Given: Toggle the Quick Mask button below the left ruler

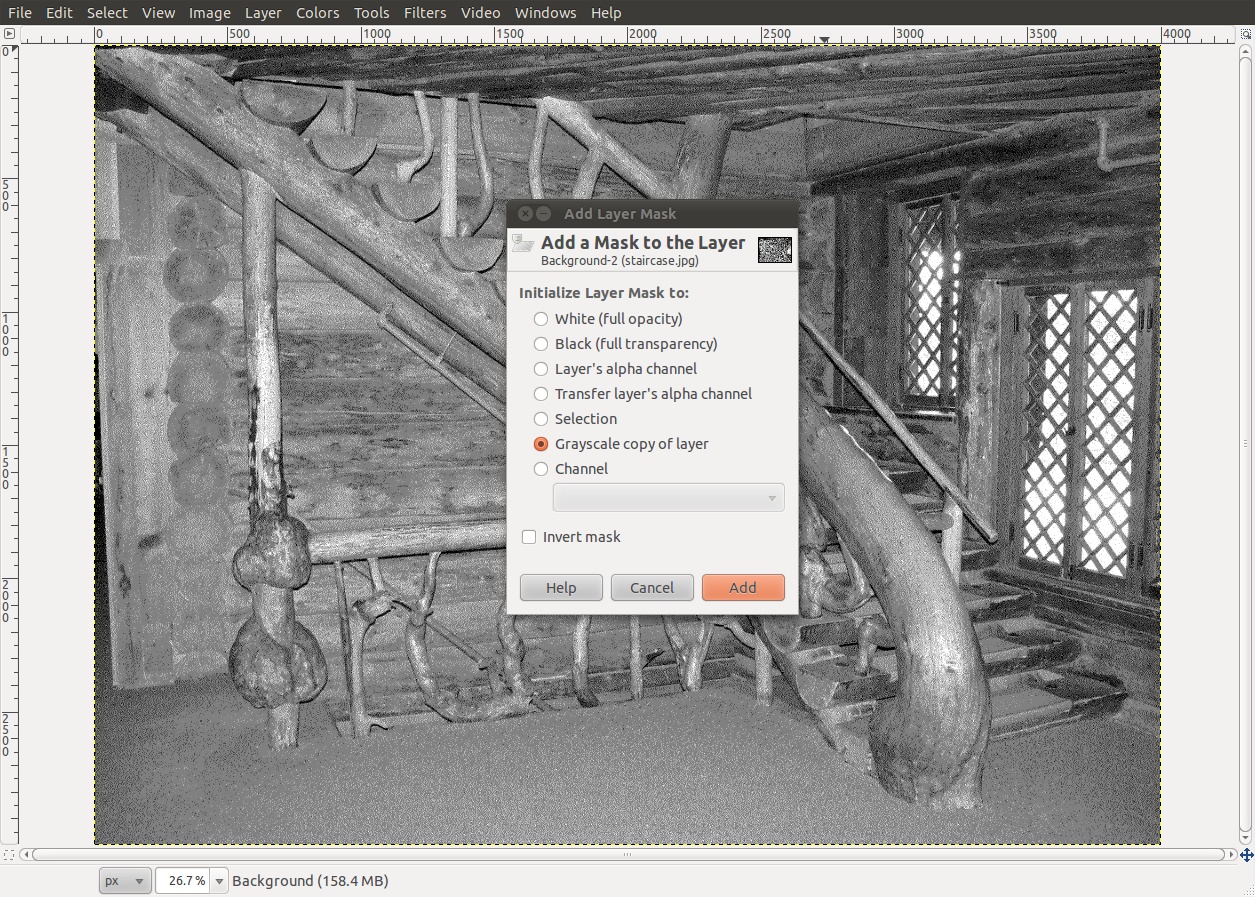Looking at the screenshot, I should tap(9, 855).
